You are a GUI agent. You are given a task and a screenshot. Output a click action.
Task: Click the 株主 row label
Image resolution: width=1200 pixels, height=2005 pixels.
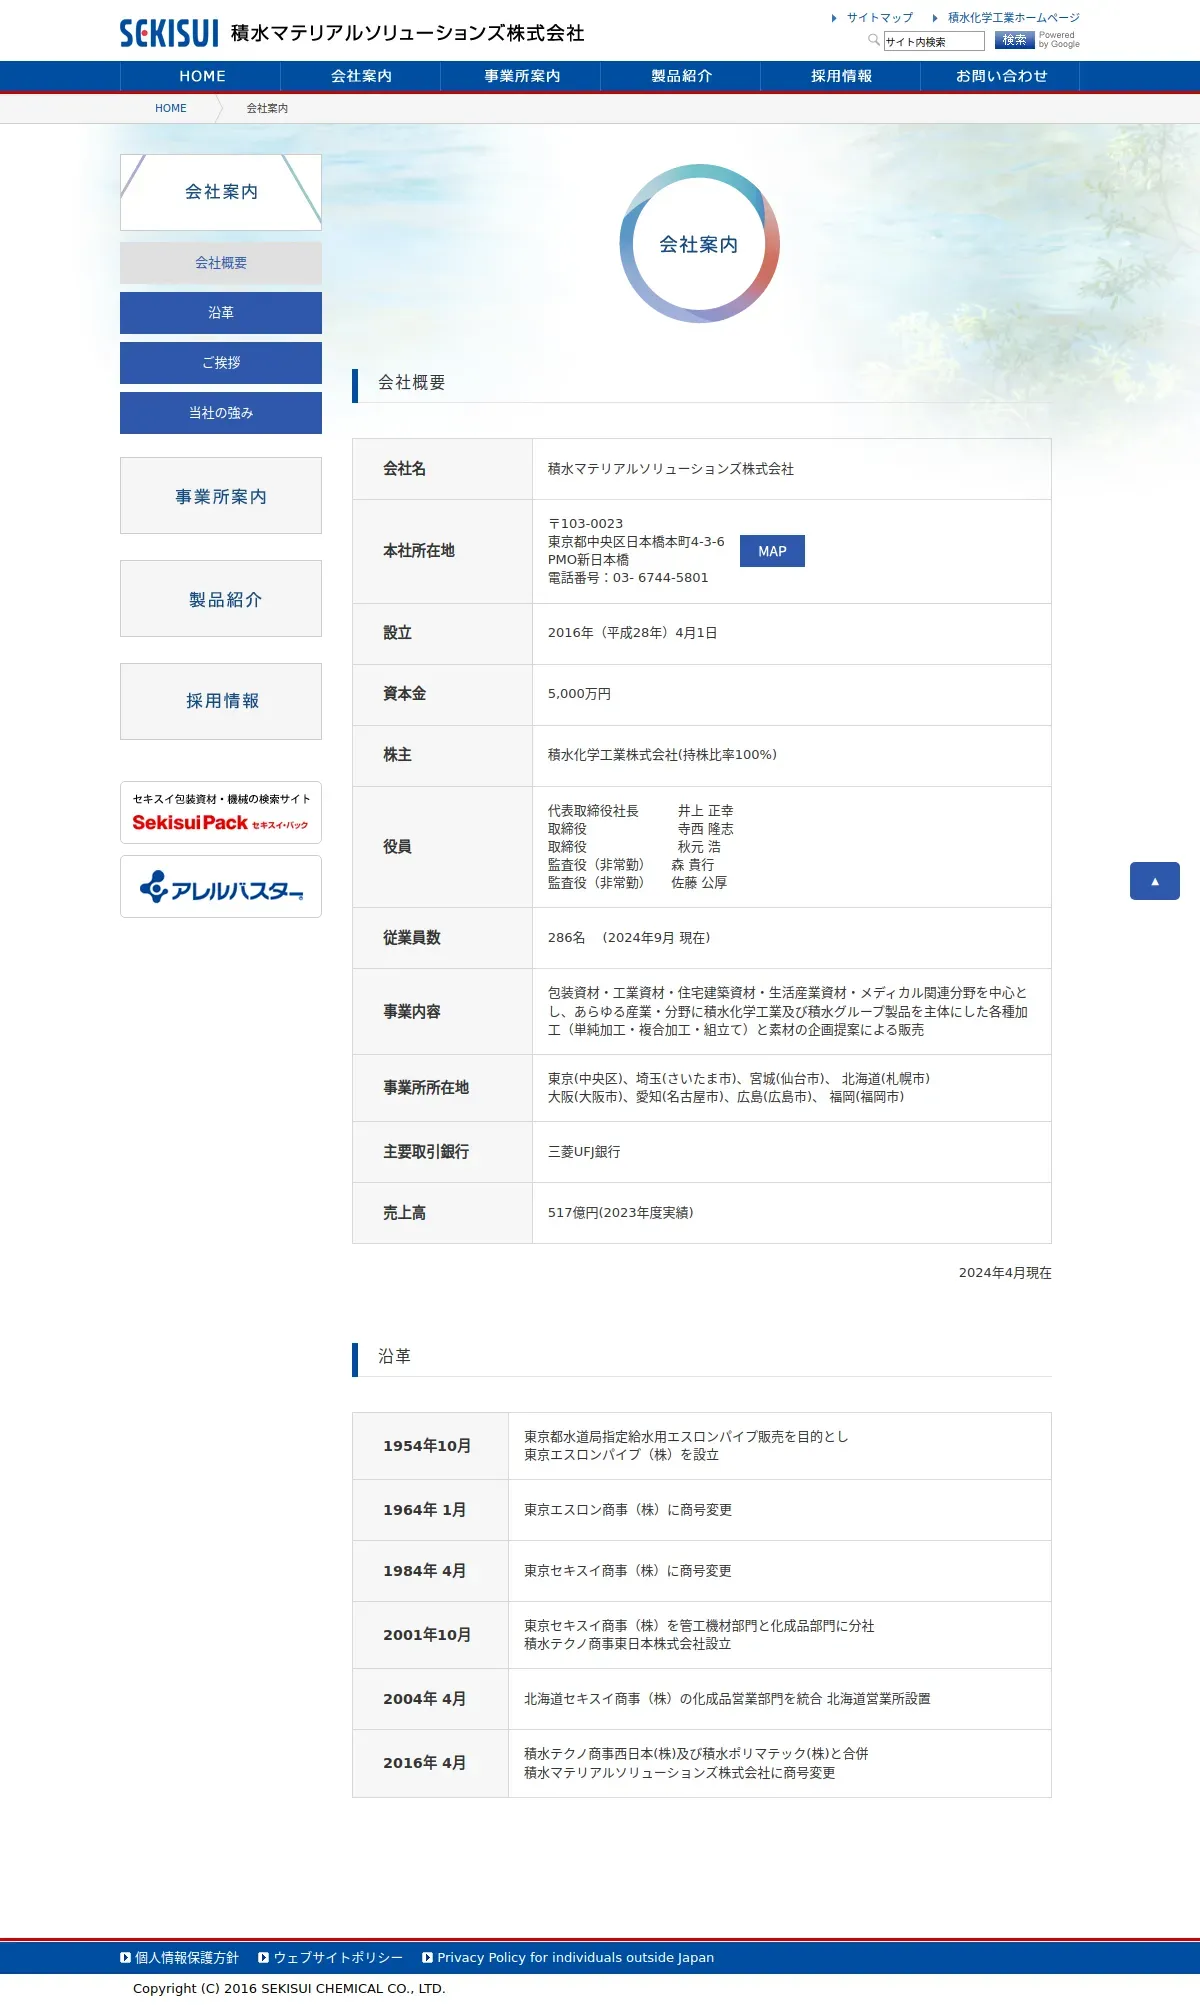pyautogui.click(x=397, y=755)
